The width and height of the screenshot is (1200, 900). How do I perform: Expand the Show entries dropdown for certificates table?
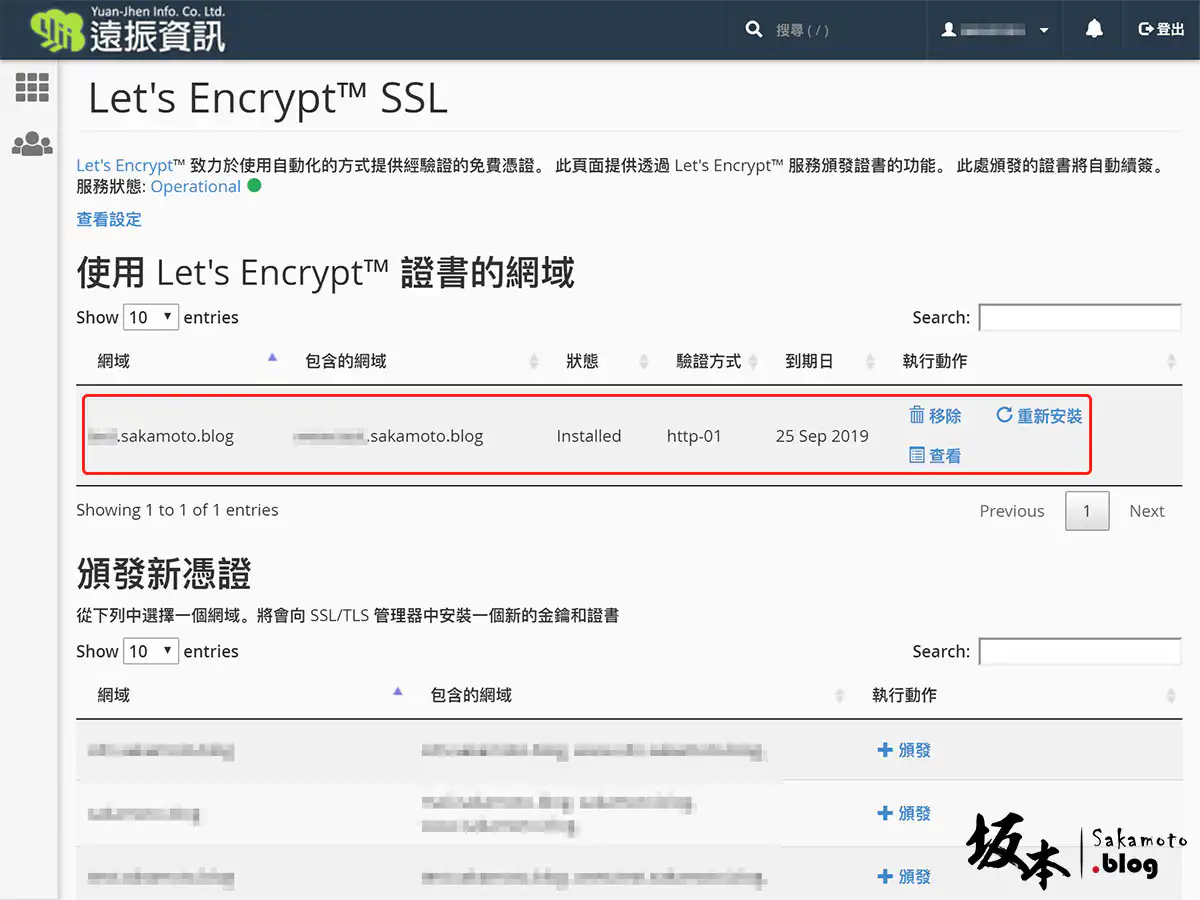[x=151, y=317]
